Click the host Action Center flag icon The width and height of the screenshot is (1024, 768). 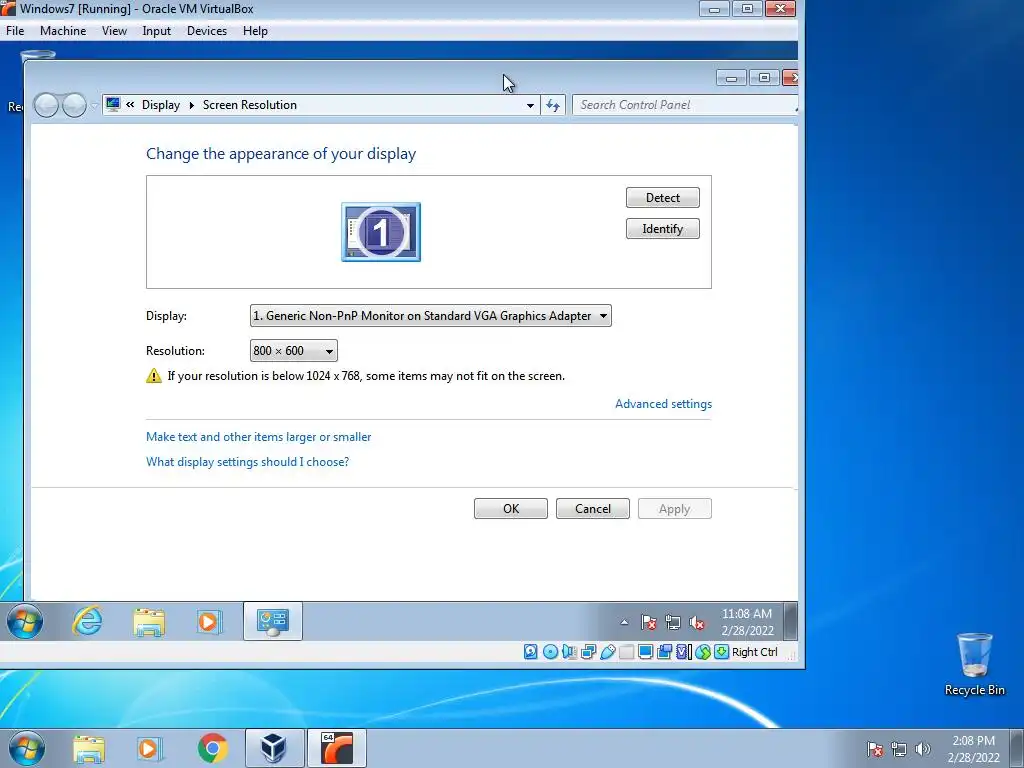(874, 749)
